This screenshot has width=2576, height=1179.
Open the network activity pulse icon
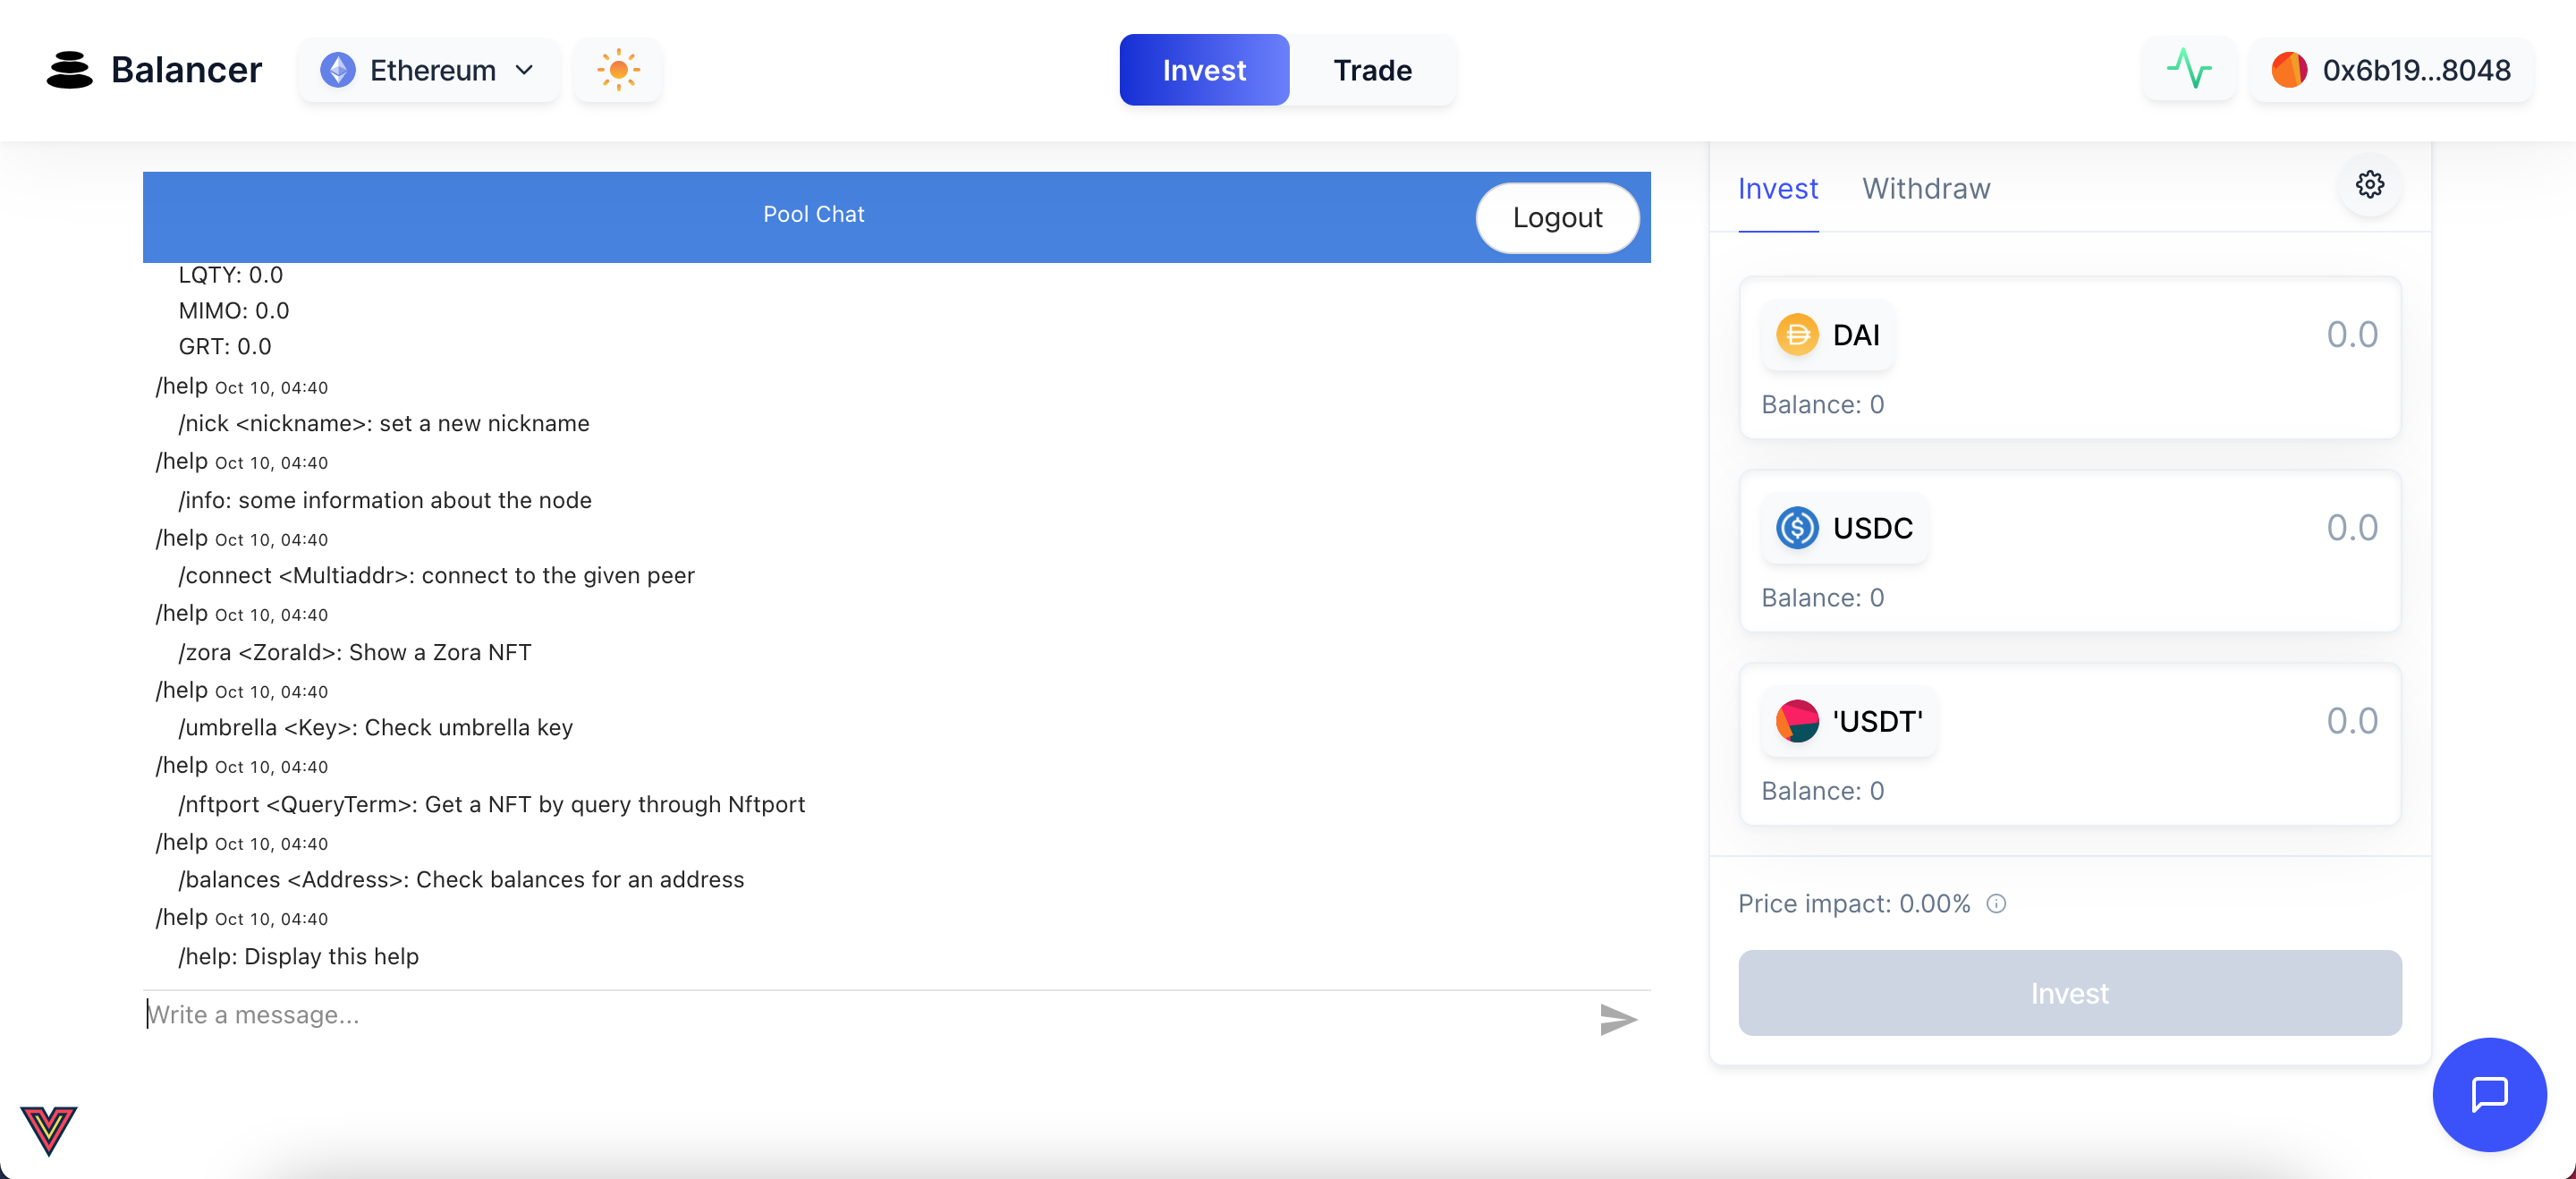2189,70
